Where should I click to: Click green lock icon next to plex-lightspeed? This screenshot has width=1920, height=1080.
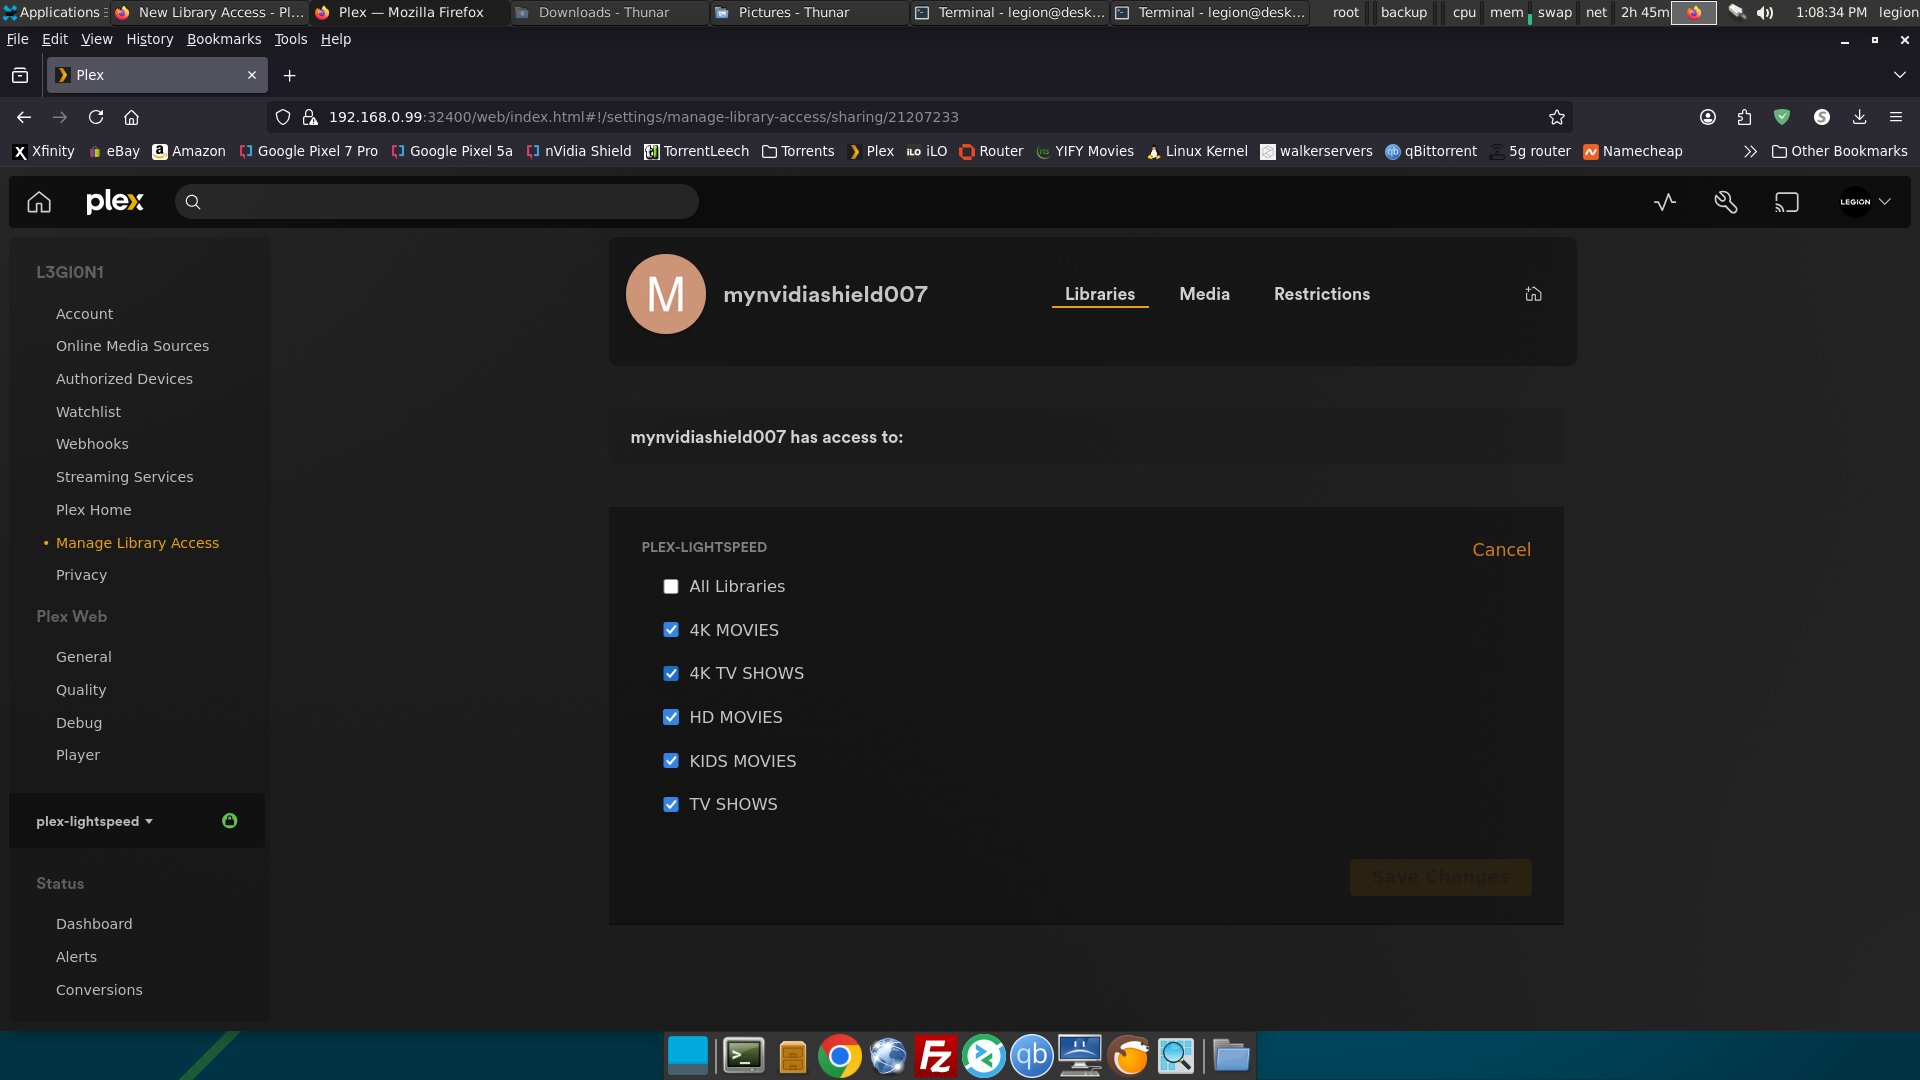[x=229, y=821]
